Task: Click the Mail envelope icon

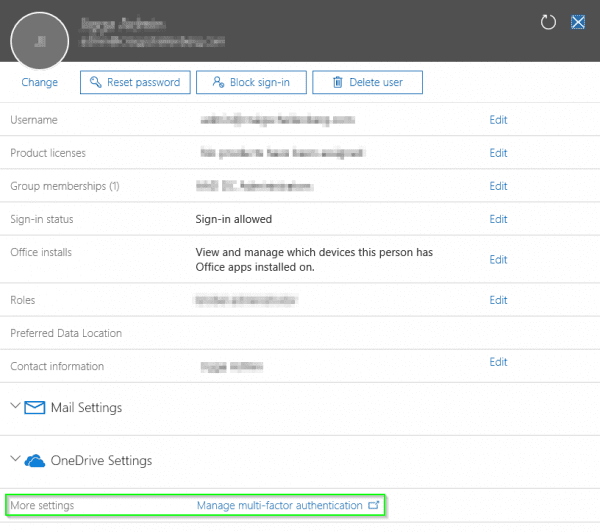Action: tap(35, 407)
